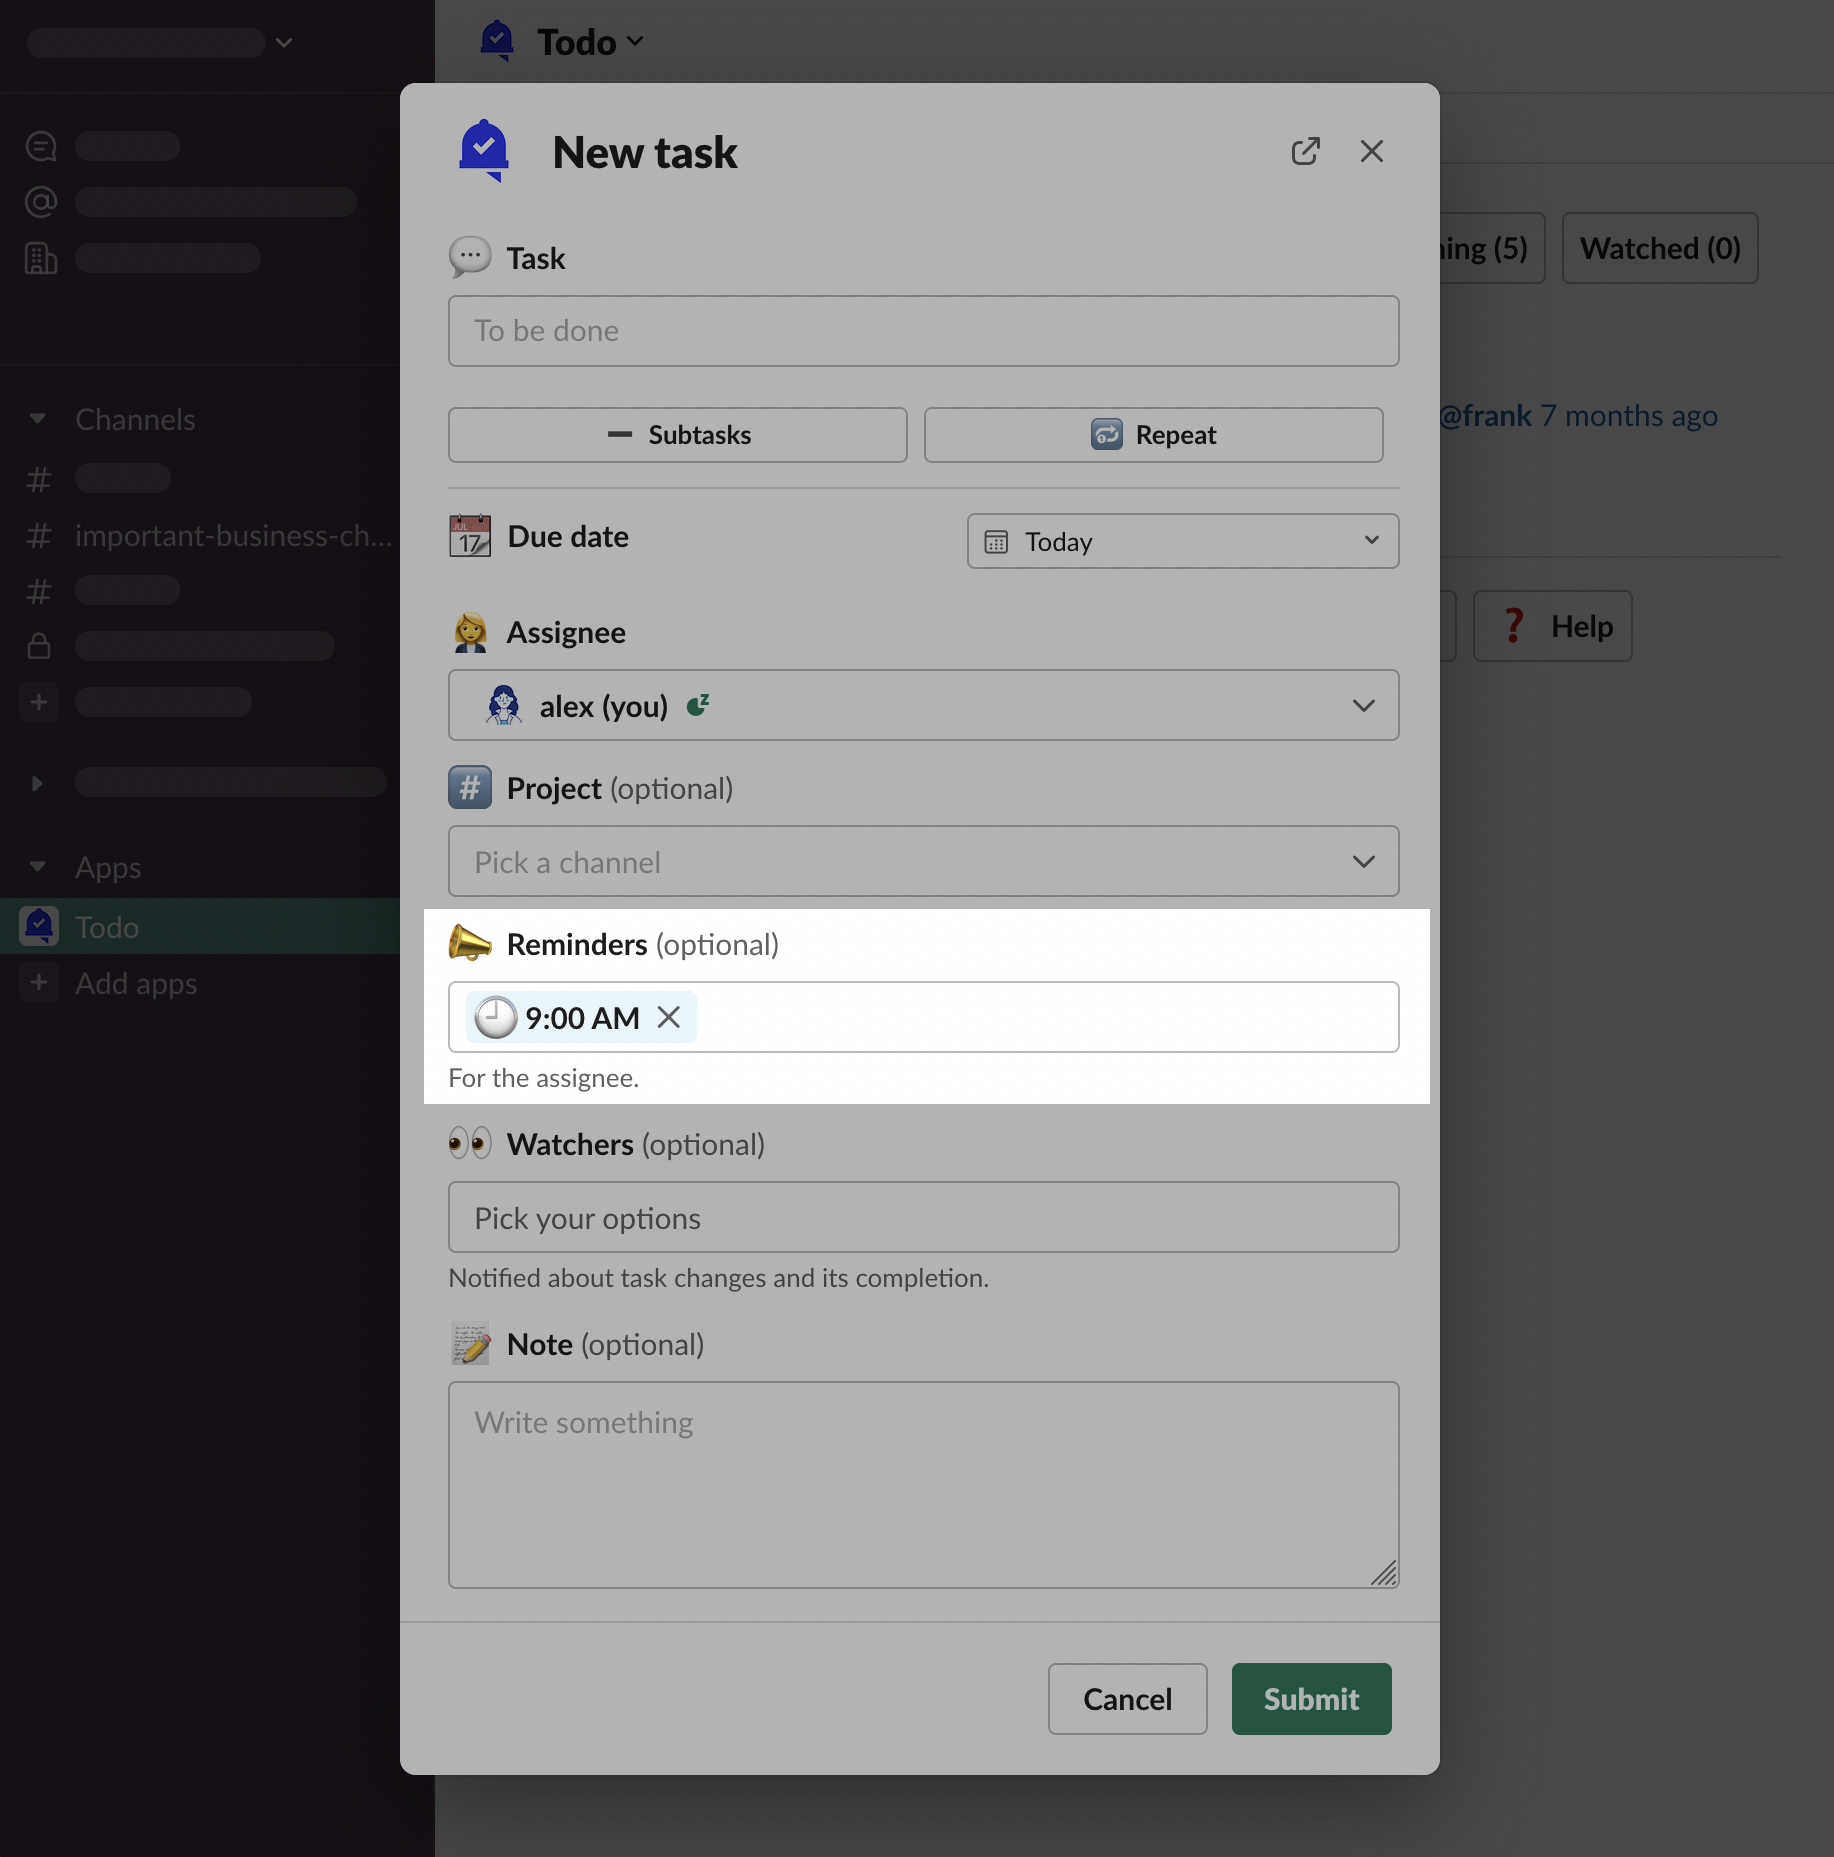Click the directory building icon in sidebar

point(41,258)
